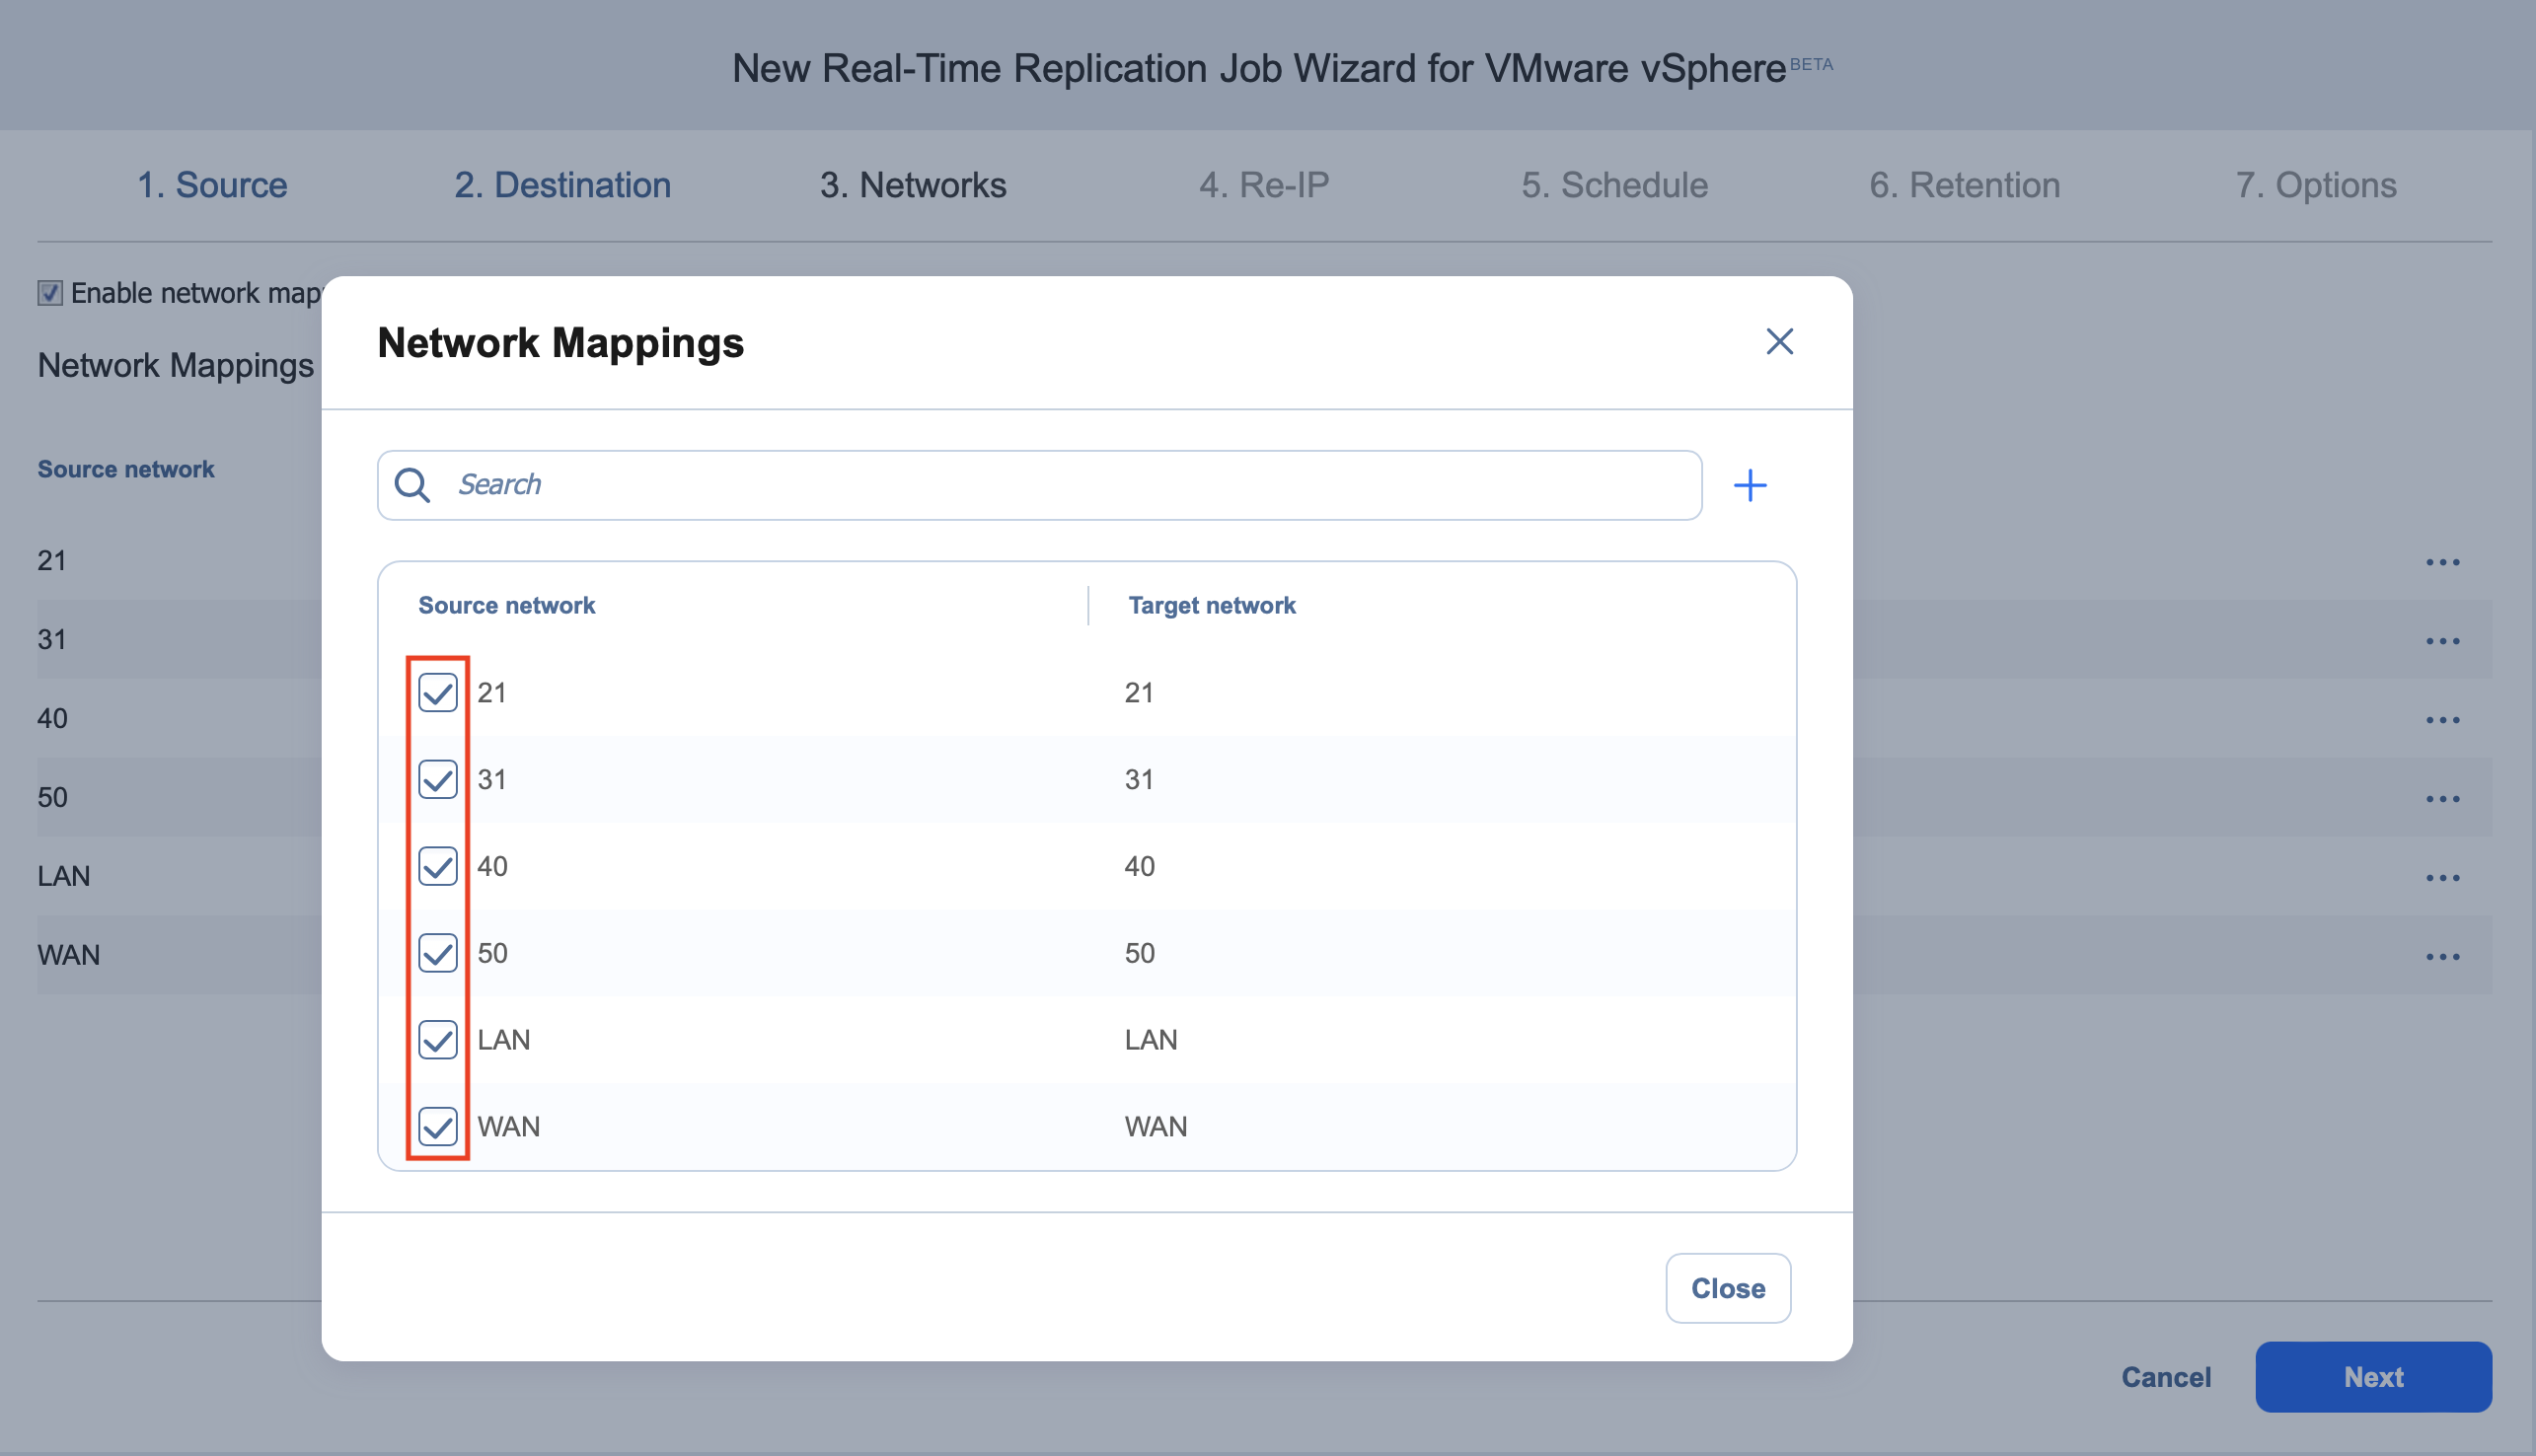2536x1456 pixels.
Task: Open the options menu for source network 50
Action: tap(2442, 799)
